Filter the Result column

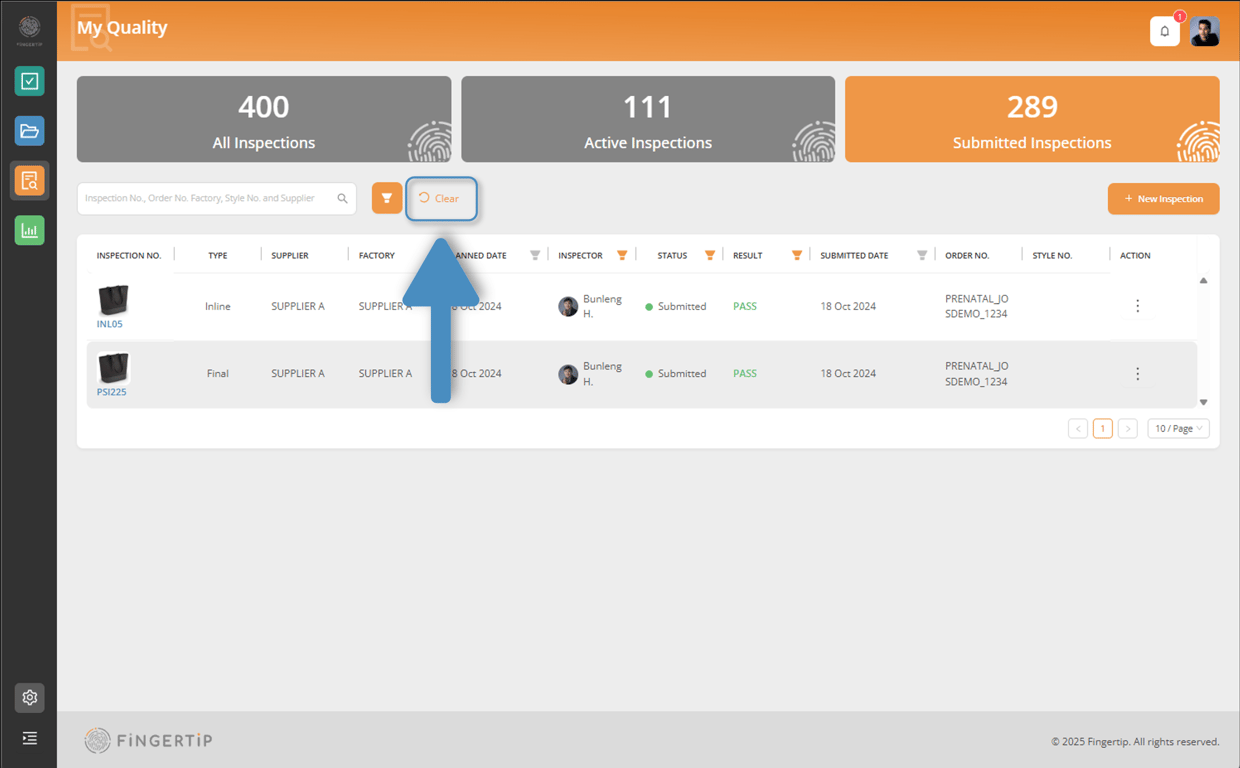[797, 255]
